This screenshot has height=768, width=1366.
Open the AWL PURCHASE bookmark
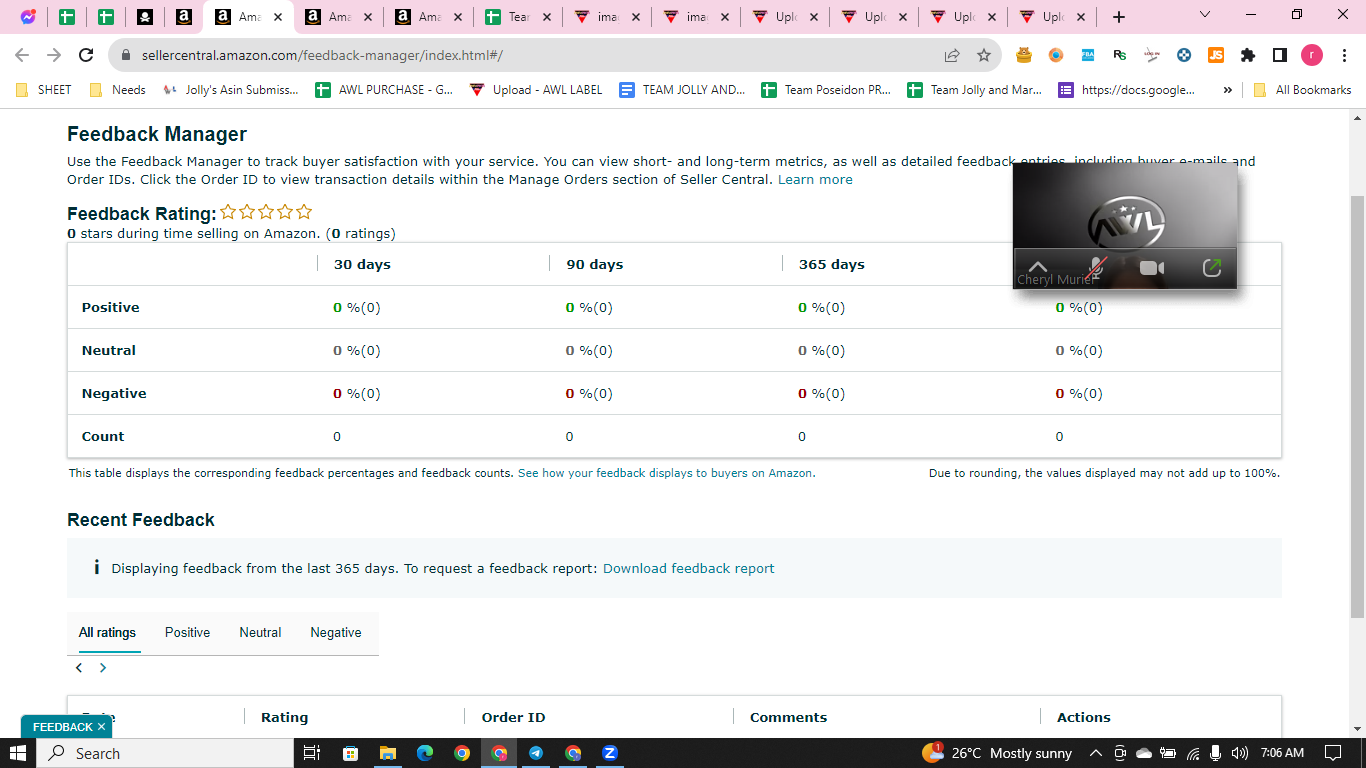click(x=384, y=90)
